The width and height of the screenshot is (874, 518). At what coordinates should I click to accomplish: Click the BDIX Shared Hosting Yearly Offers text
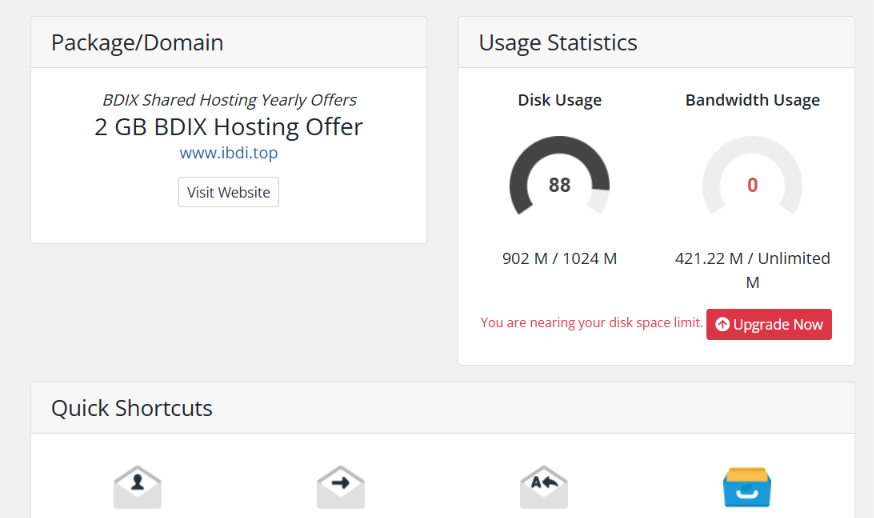tap(229, 100)
